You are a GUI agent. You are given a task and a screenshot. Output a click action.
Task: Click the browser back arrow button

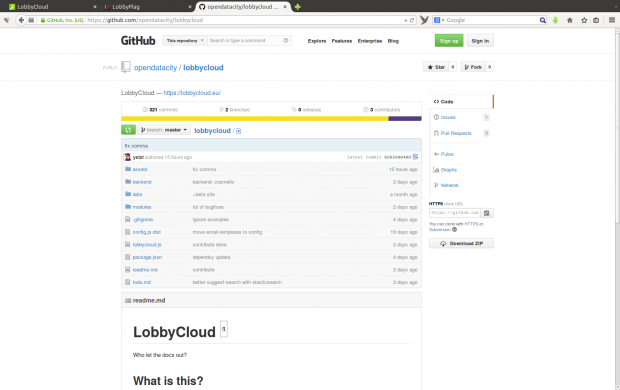21,20
